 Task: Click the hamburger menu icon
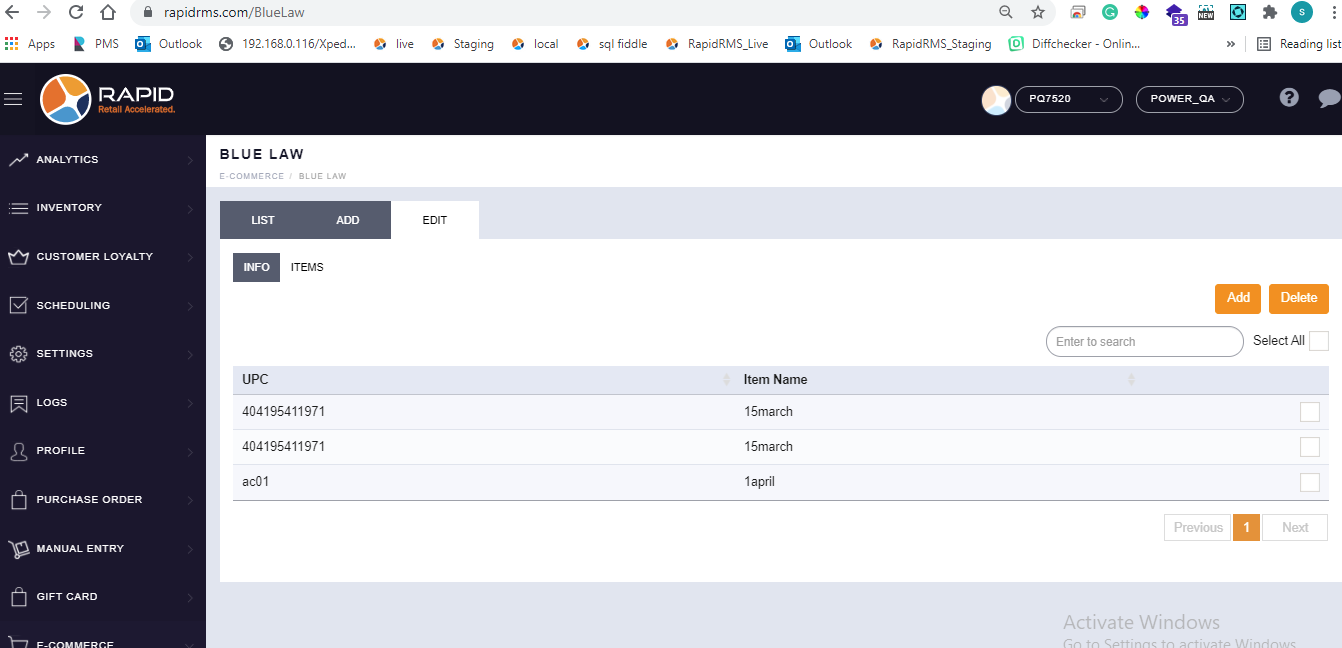click(13, 99)
